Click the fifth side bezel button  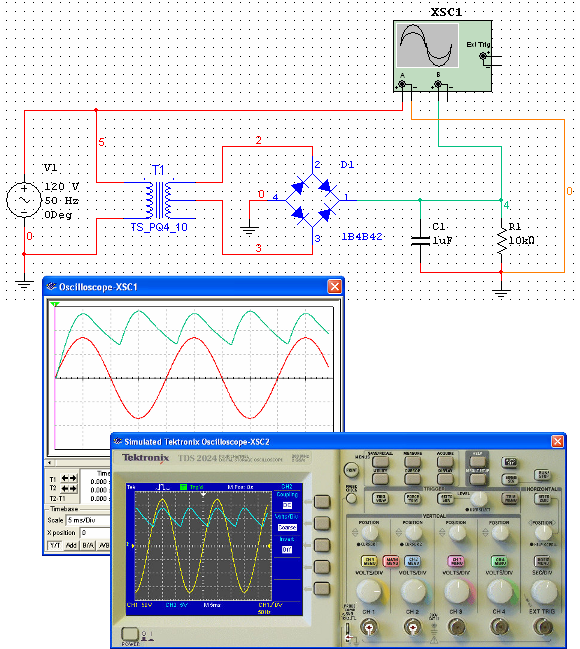pyautogui.click(x=322, y=588)
